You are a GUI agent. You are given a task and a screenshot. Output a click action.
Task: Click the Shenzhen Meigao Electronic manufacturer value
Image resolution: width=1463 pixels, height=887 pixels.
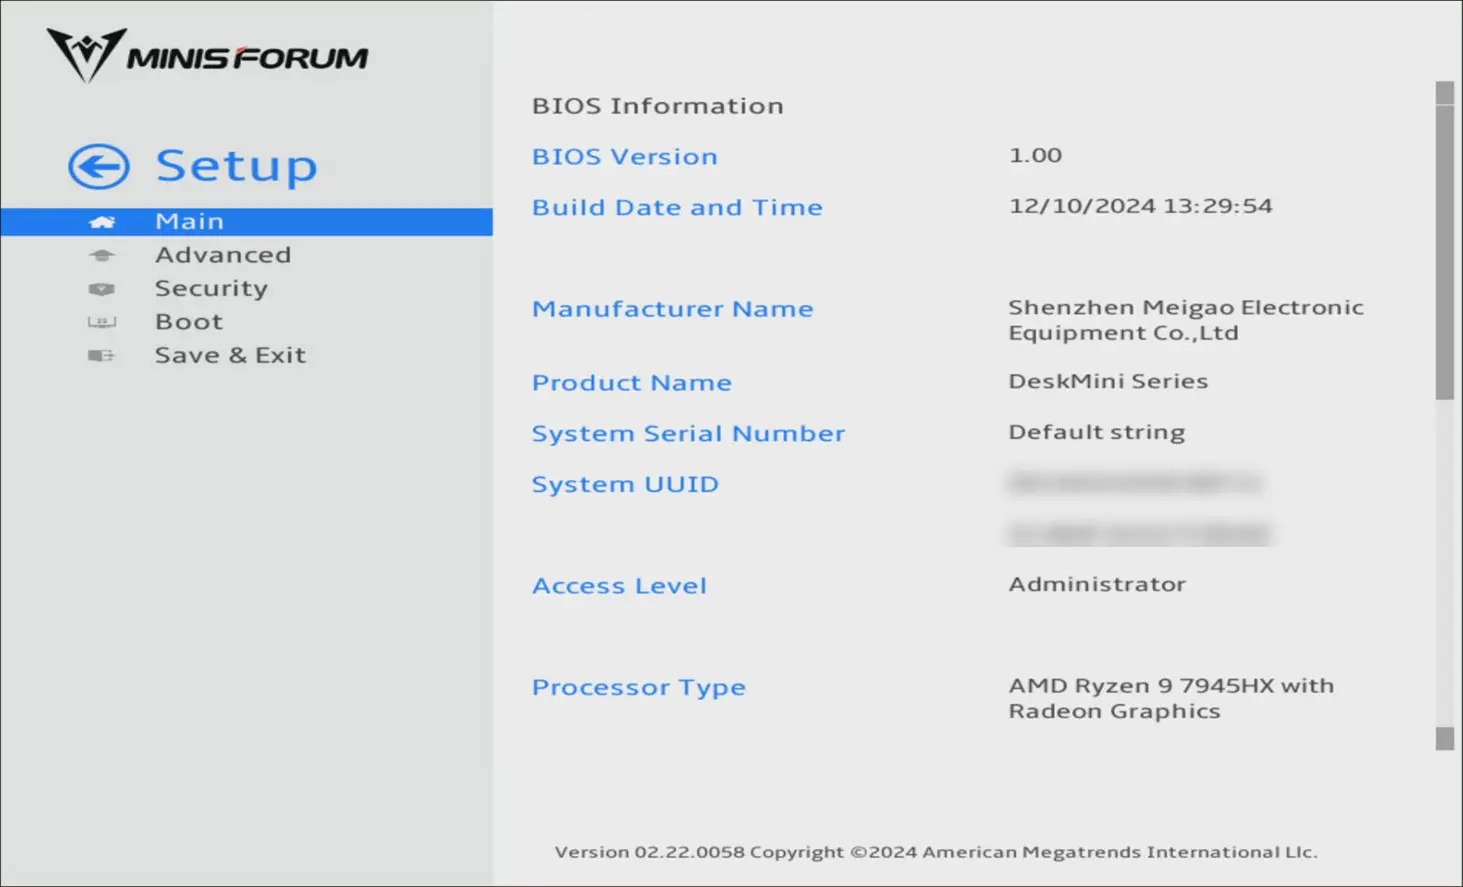click(1186, 320)
